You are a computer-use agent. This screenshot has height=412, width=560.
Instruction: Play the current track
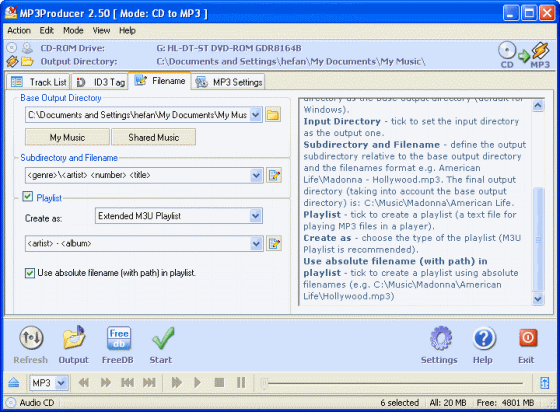(x=197, y=383)
